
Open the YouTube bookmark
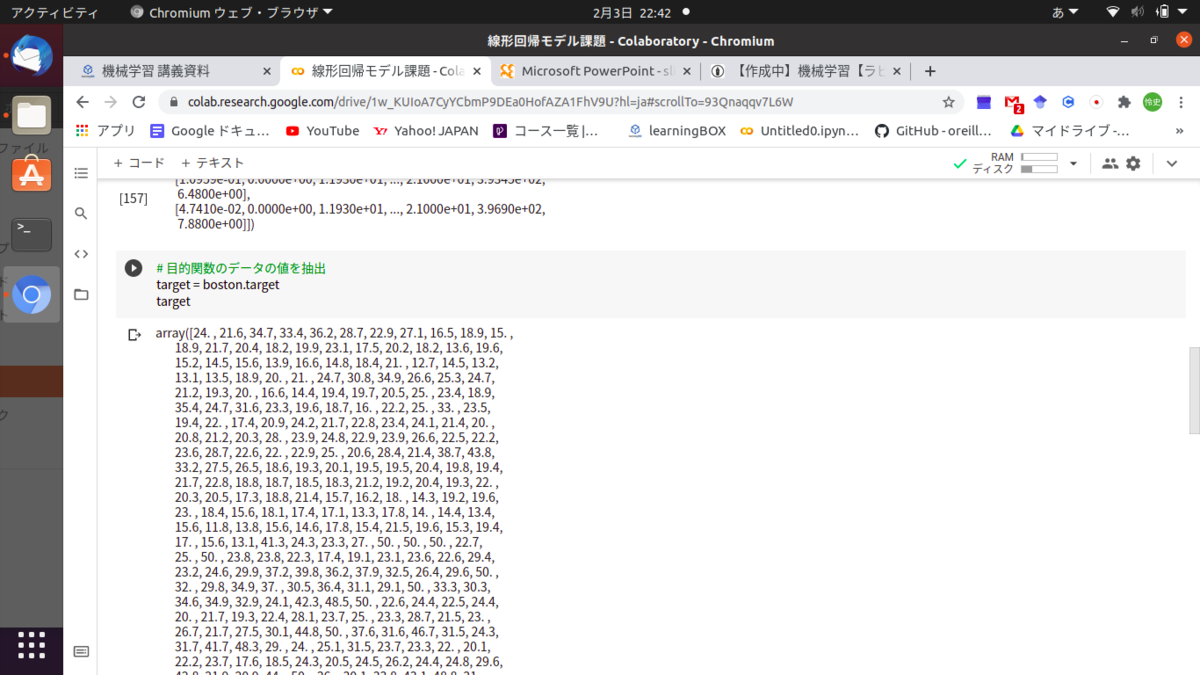[x=322, y=131]
